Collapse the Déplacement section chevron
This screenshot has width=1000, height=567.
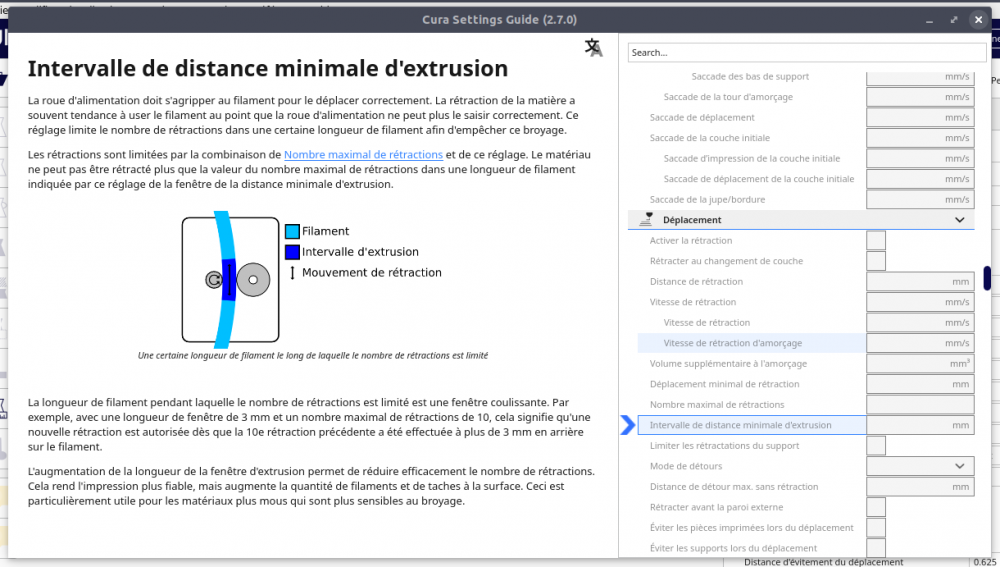click(959, 220)
